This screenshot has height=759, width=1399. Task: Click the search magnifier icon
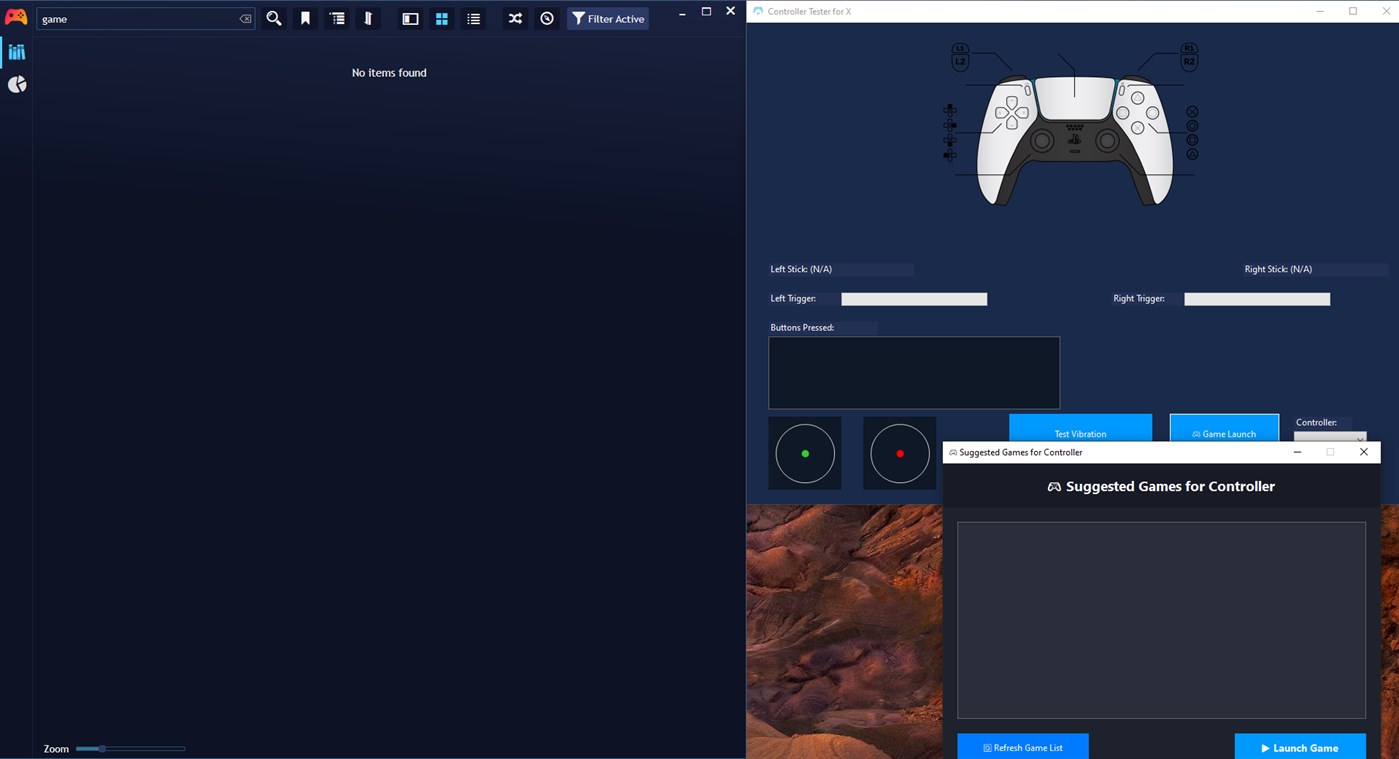(x=273, y=18)
